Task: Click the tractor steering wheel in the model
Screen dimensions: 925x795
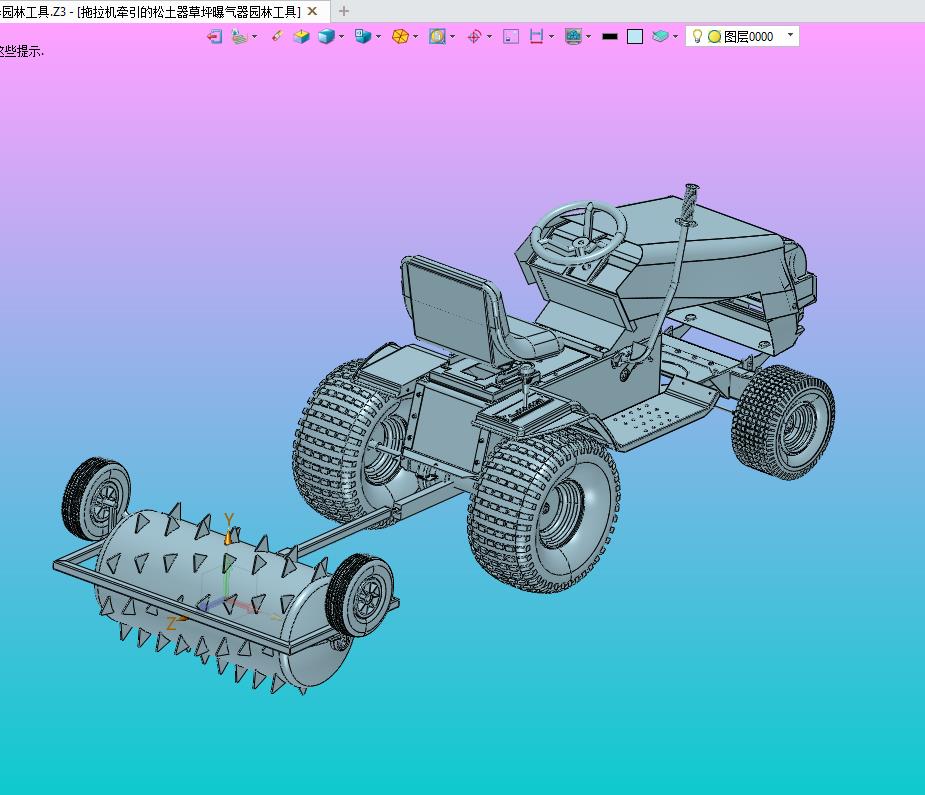Action: coord(579,232)
